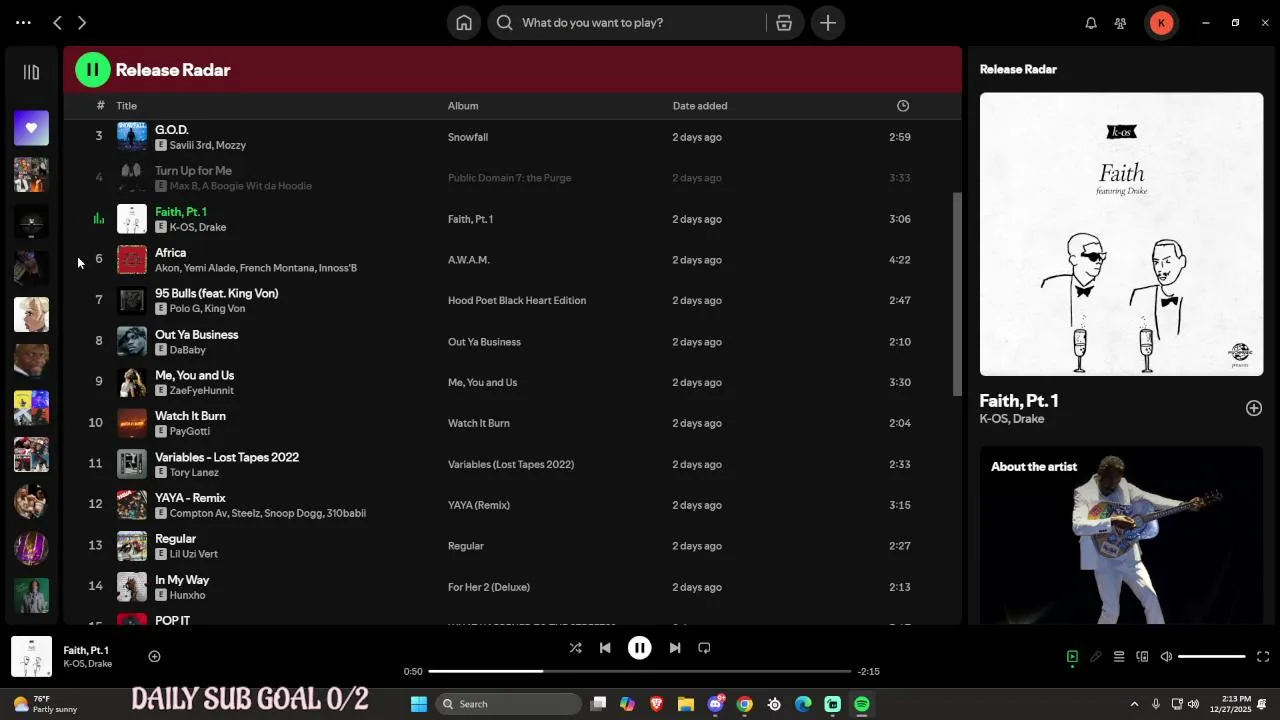
Task: Select track Me, You and Us
Action: click(194, 376)
